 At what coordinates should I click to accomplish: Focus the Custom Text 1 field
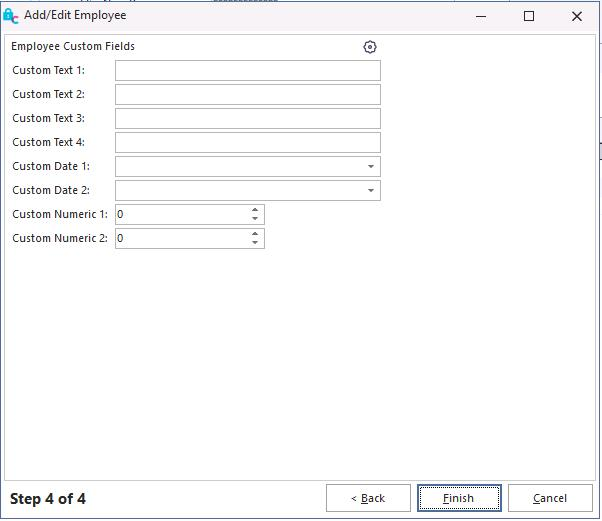247,71
